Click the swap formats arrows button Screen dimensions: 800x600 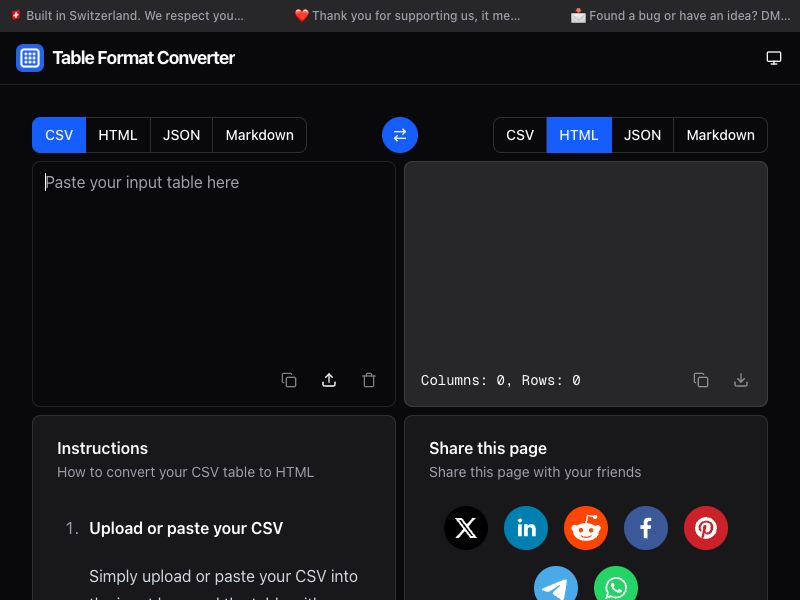(400, 135)
